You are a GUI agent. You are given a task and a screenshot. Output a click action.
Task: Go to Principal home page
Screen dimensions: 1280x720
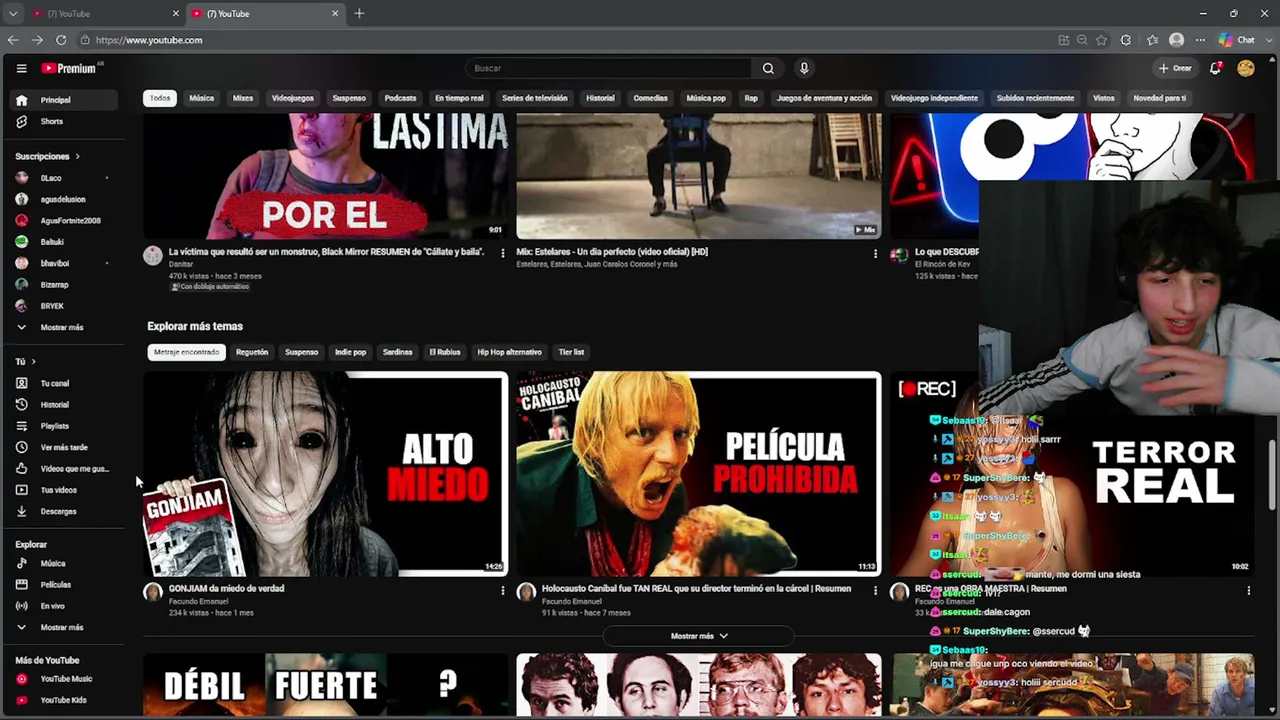(65, 100)
